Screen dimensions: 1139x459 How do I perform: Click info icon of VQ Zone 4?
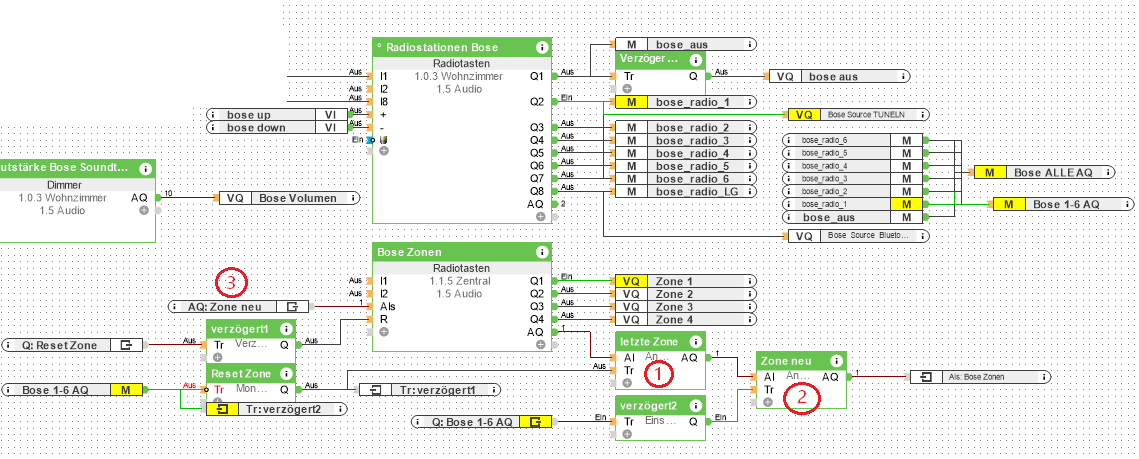tap(749, 320)
